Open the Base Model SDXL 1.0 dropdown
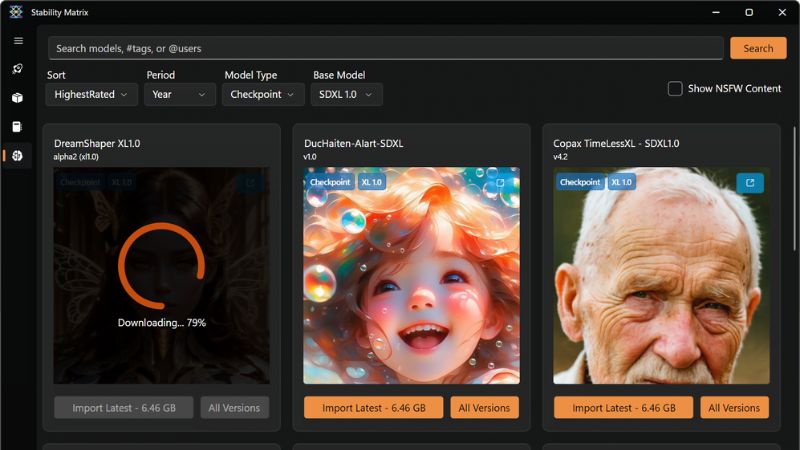Image resolution: width=800 pixels, height=450 pixels. pos(346,94)
